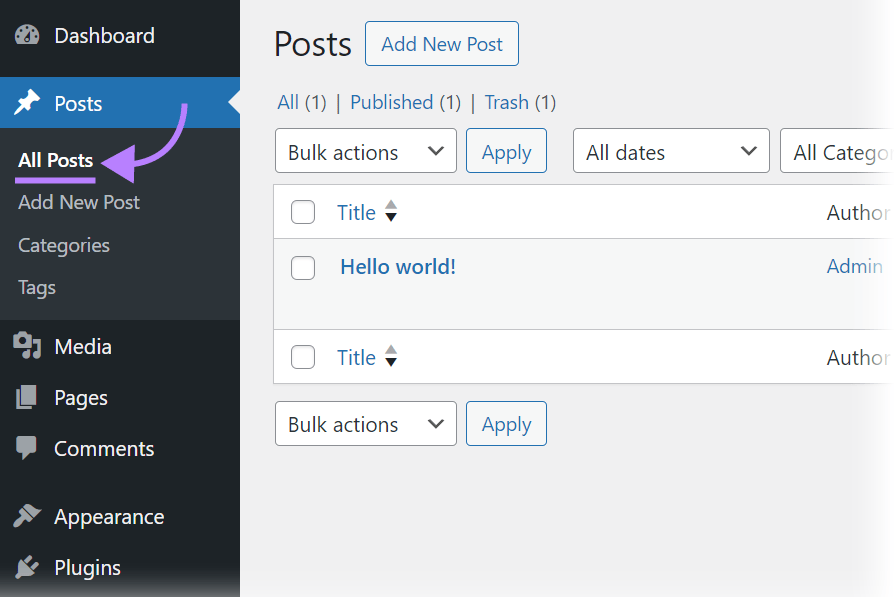
Task: View Trash (1) posts link
Action: (520, 103)
